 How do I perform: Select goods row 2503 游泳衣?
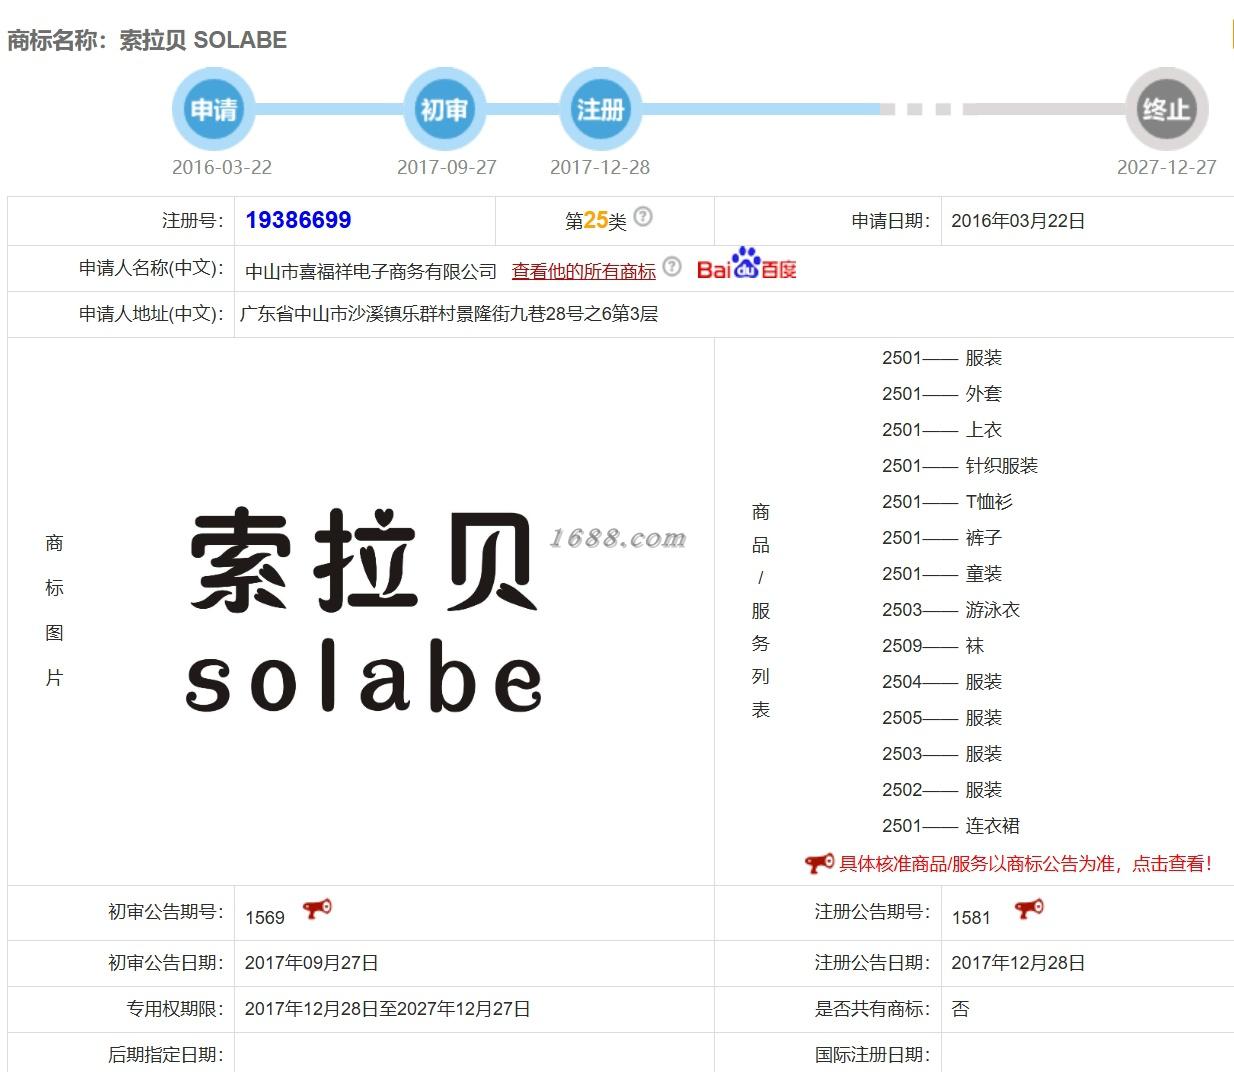951,610
